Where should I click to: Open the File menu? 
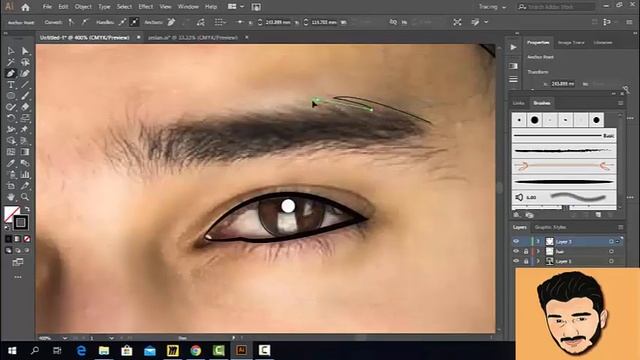pyautogui.click(x=47, y=7)
